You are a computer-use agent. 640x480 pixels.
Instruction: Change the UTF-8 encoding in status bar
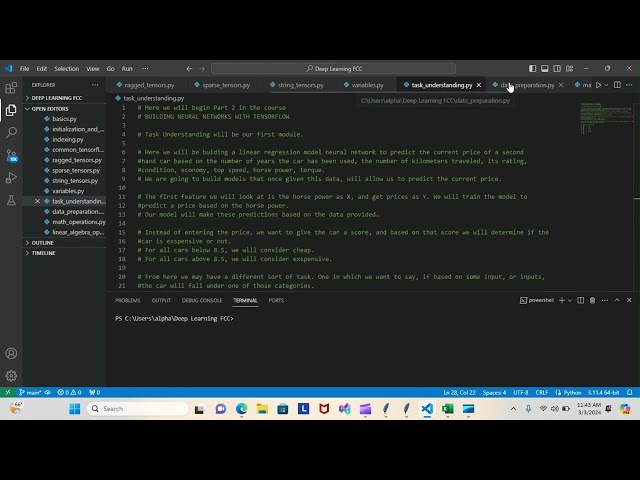(521, 393)
